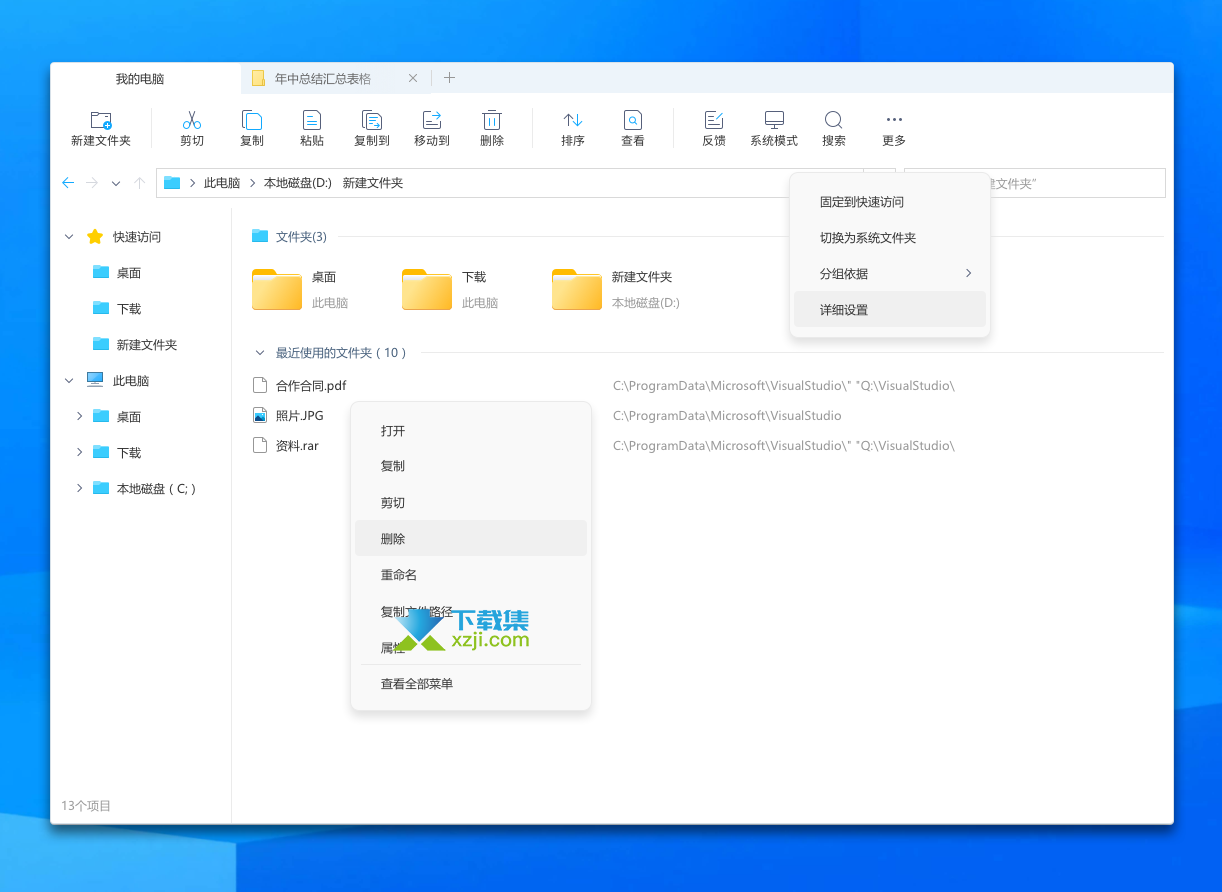Click the Move To (移动到) toolbar icon
Screen dimensions: 1222x892
coord(432,121)
